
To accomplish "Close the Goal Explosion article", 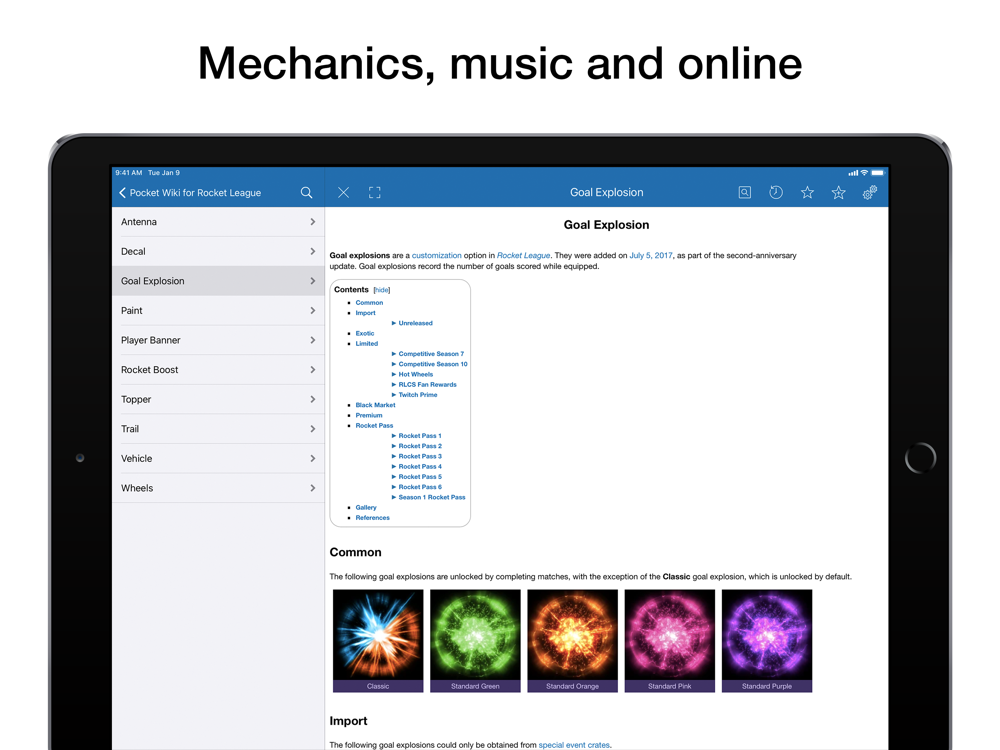I will click(x=343, y=193).
